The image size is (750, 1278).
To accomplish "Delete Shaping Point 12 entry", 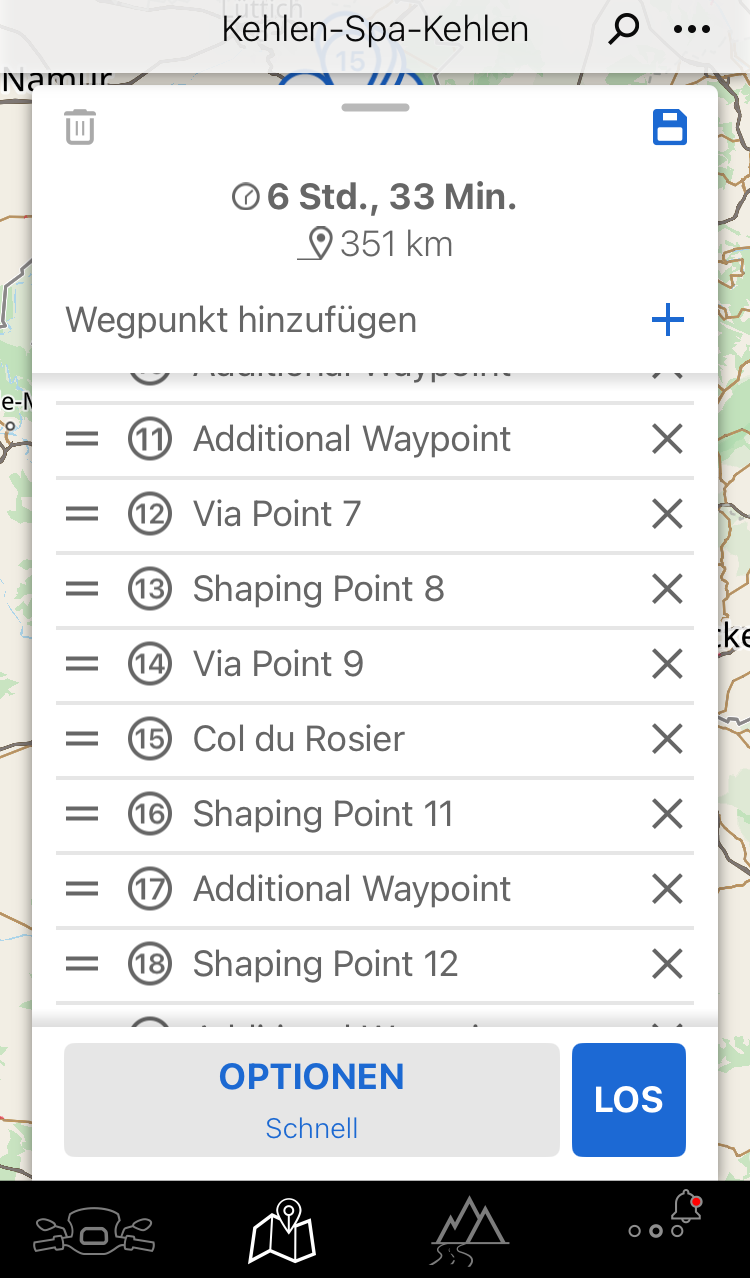I will tap(667, 964).
